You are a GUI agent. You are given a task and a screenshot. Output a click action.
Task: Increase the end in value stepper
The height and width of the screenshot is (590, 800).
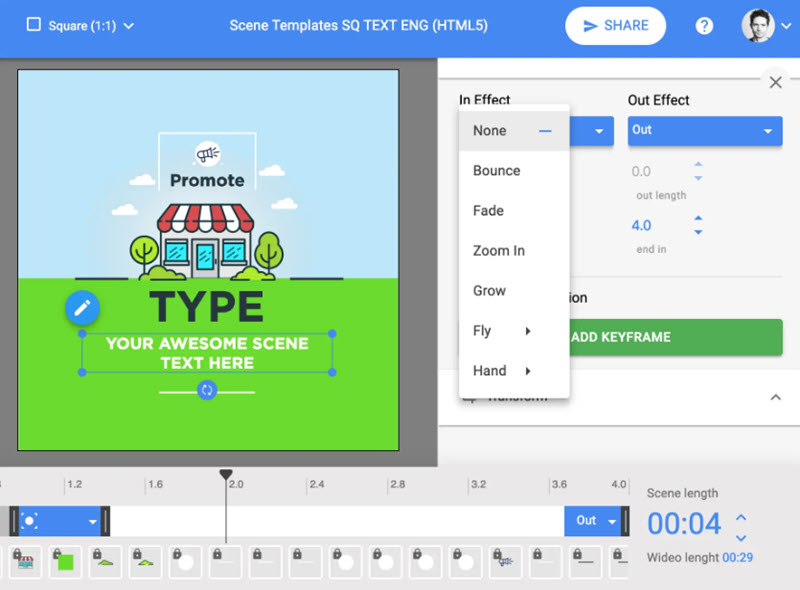pyautogui.click(x=698, y=218)
